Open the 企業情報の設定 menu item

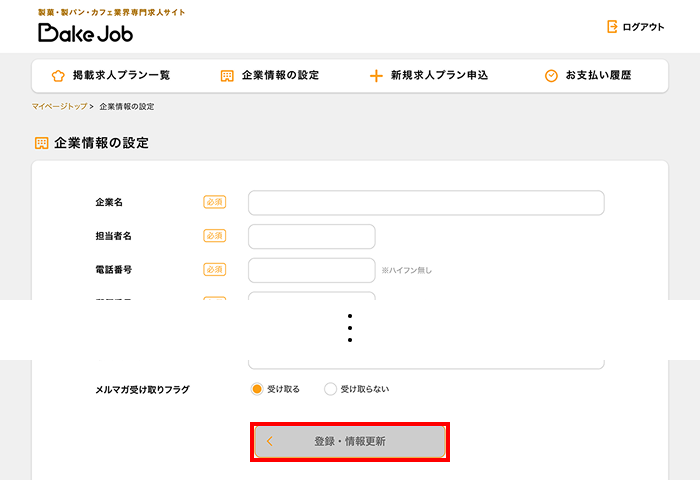pyautogui.click(x=280, y=76)
